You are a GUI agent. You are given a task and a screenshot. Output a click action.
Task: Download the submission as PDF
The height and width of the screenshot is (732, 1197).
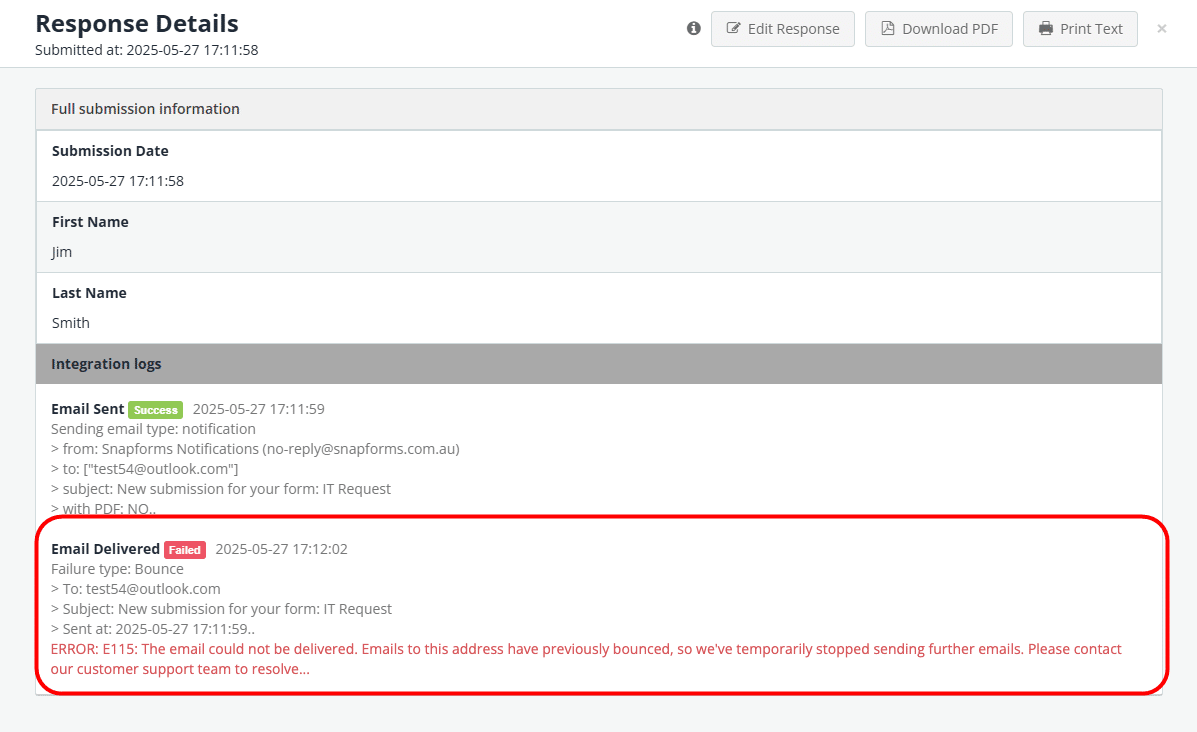(938, 29)
